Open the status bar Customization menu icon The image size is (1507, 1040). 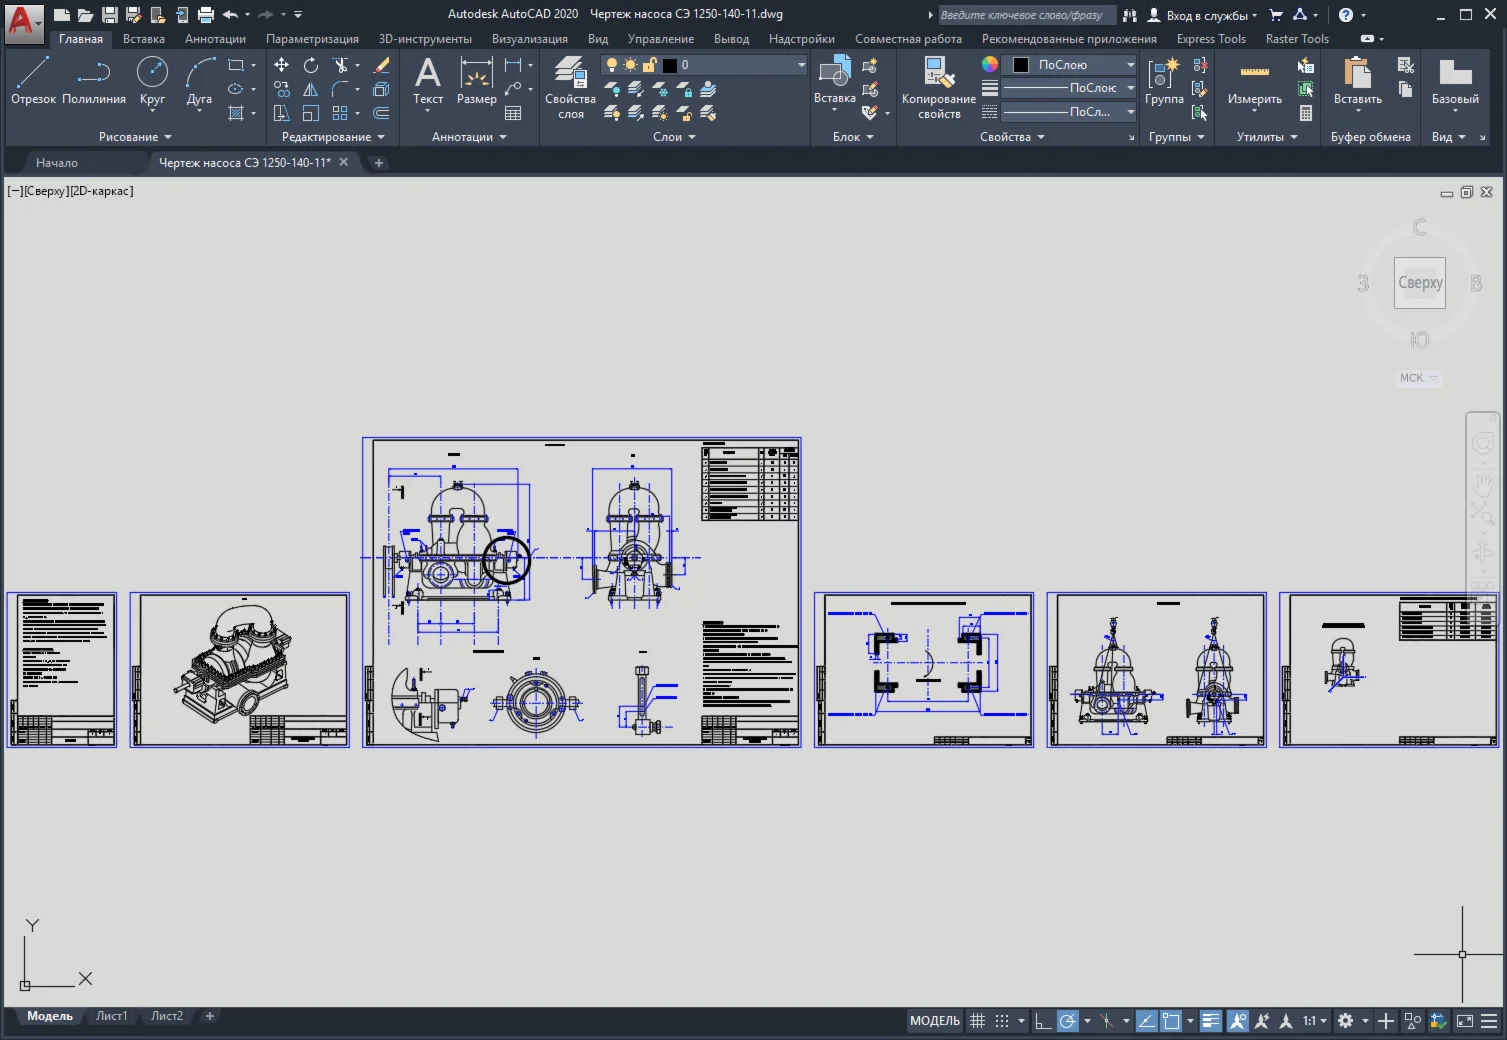point(1489,1021)
